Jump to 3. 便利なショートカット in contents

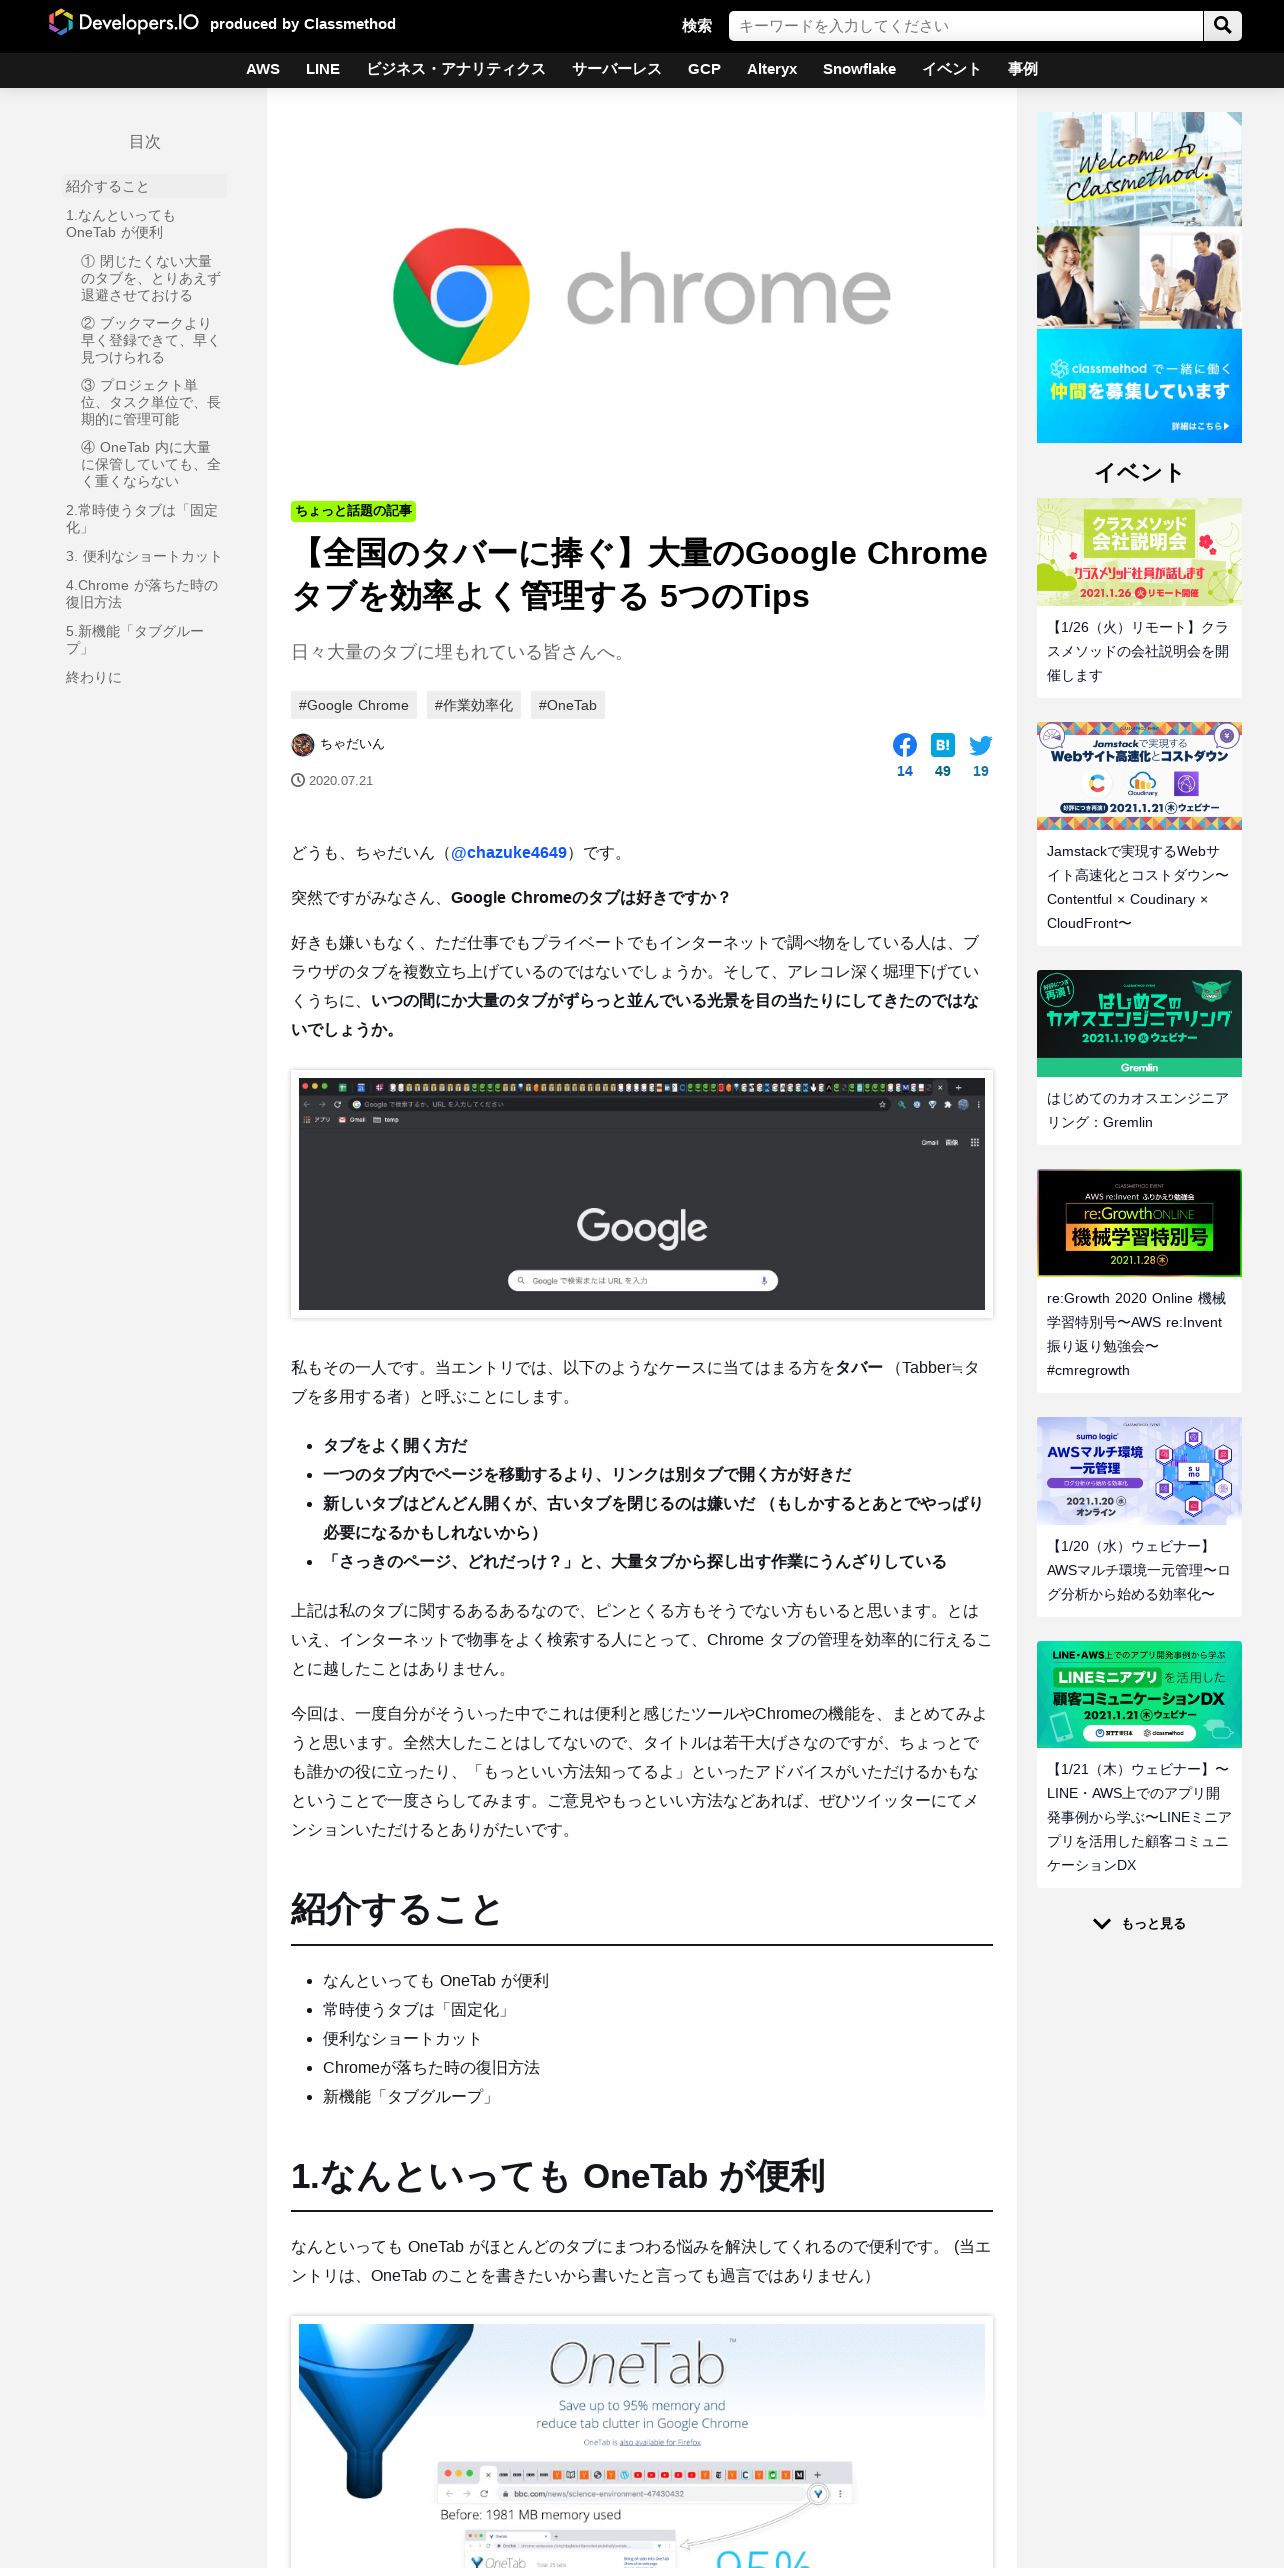[x=144, y=556]
